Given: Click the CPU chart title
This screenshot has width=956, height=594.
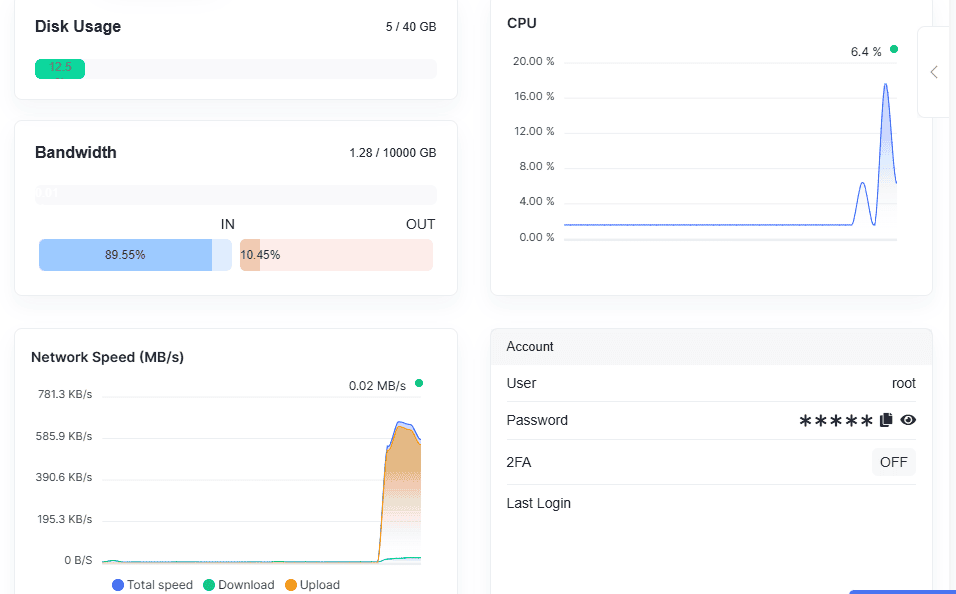Looking at the screenshot, I should pos(522,23).
